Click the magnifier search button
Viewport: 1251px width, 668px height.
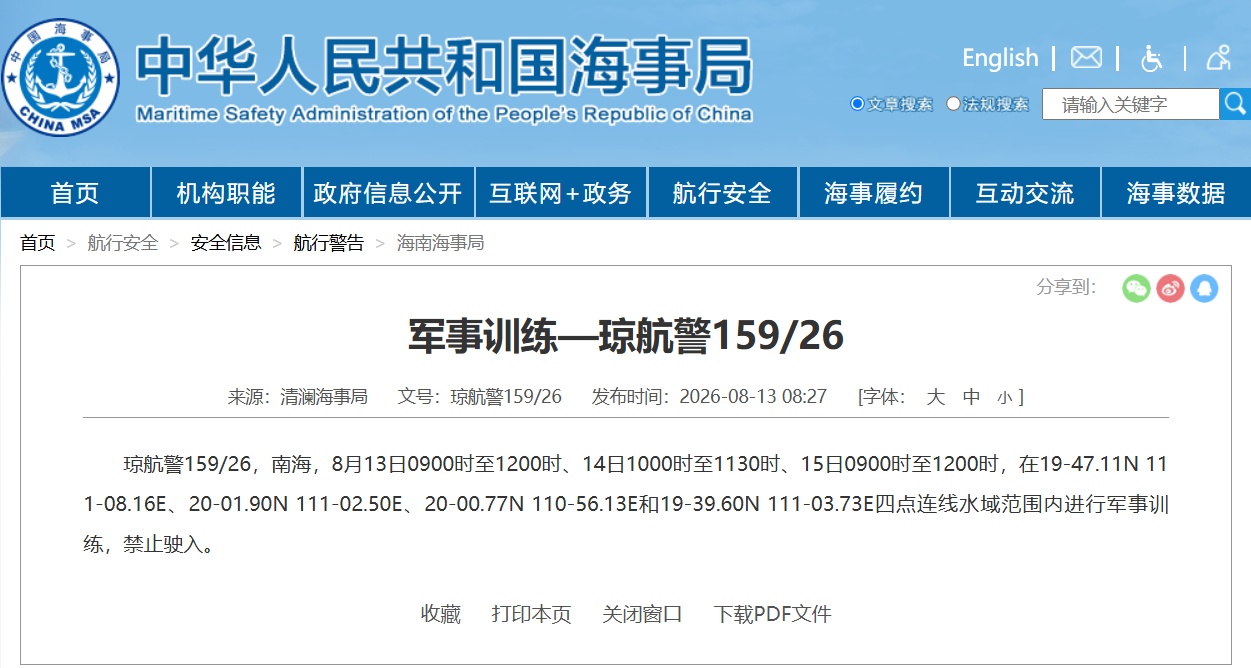(x=1235, y=103)
